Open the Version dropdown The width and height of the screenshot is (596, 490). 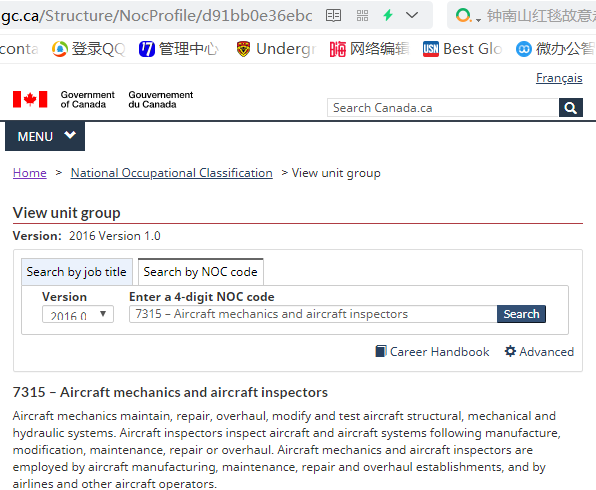[78, 314]
